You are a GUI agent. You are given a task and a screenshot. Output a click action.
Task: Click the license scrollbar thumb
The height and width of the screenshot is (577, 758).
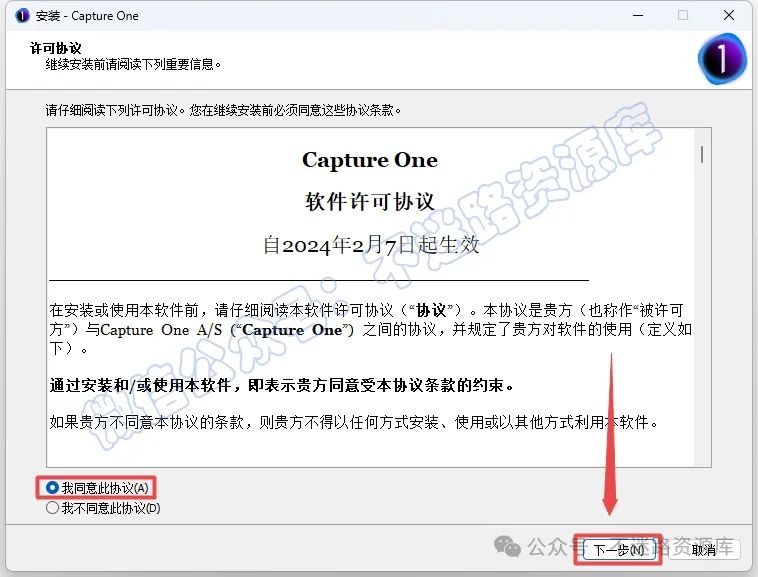coord(702,155)
